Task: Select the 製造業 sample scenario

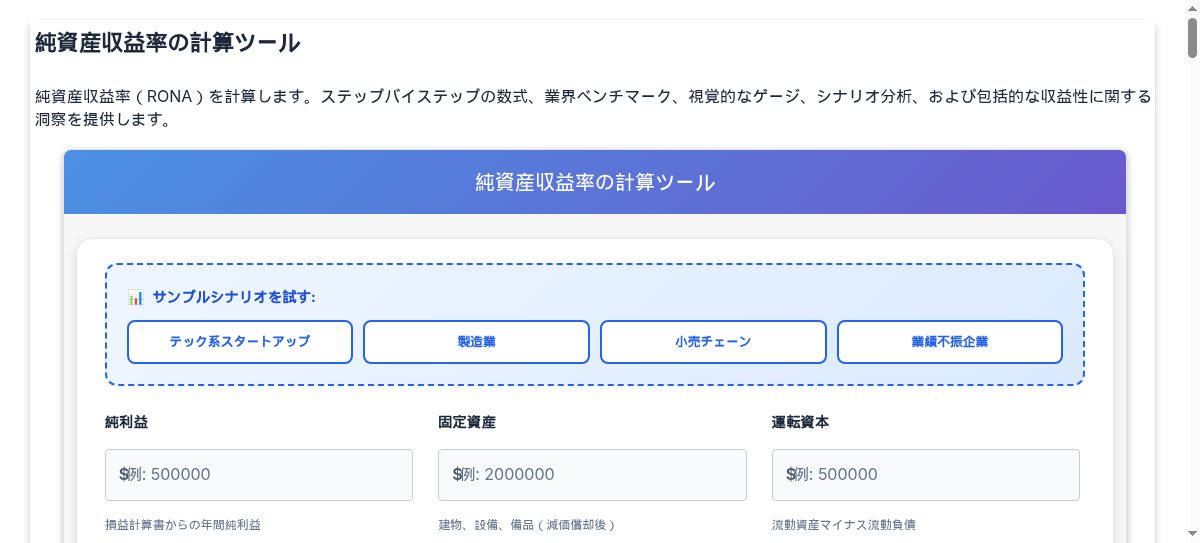Action: (x=476, y=342)
